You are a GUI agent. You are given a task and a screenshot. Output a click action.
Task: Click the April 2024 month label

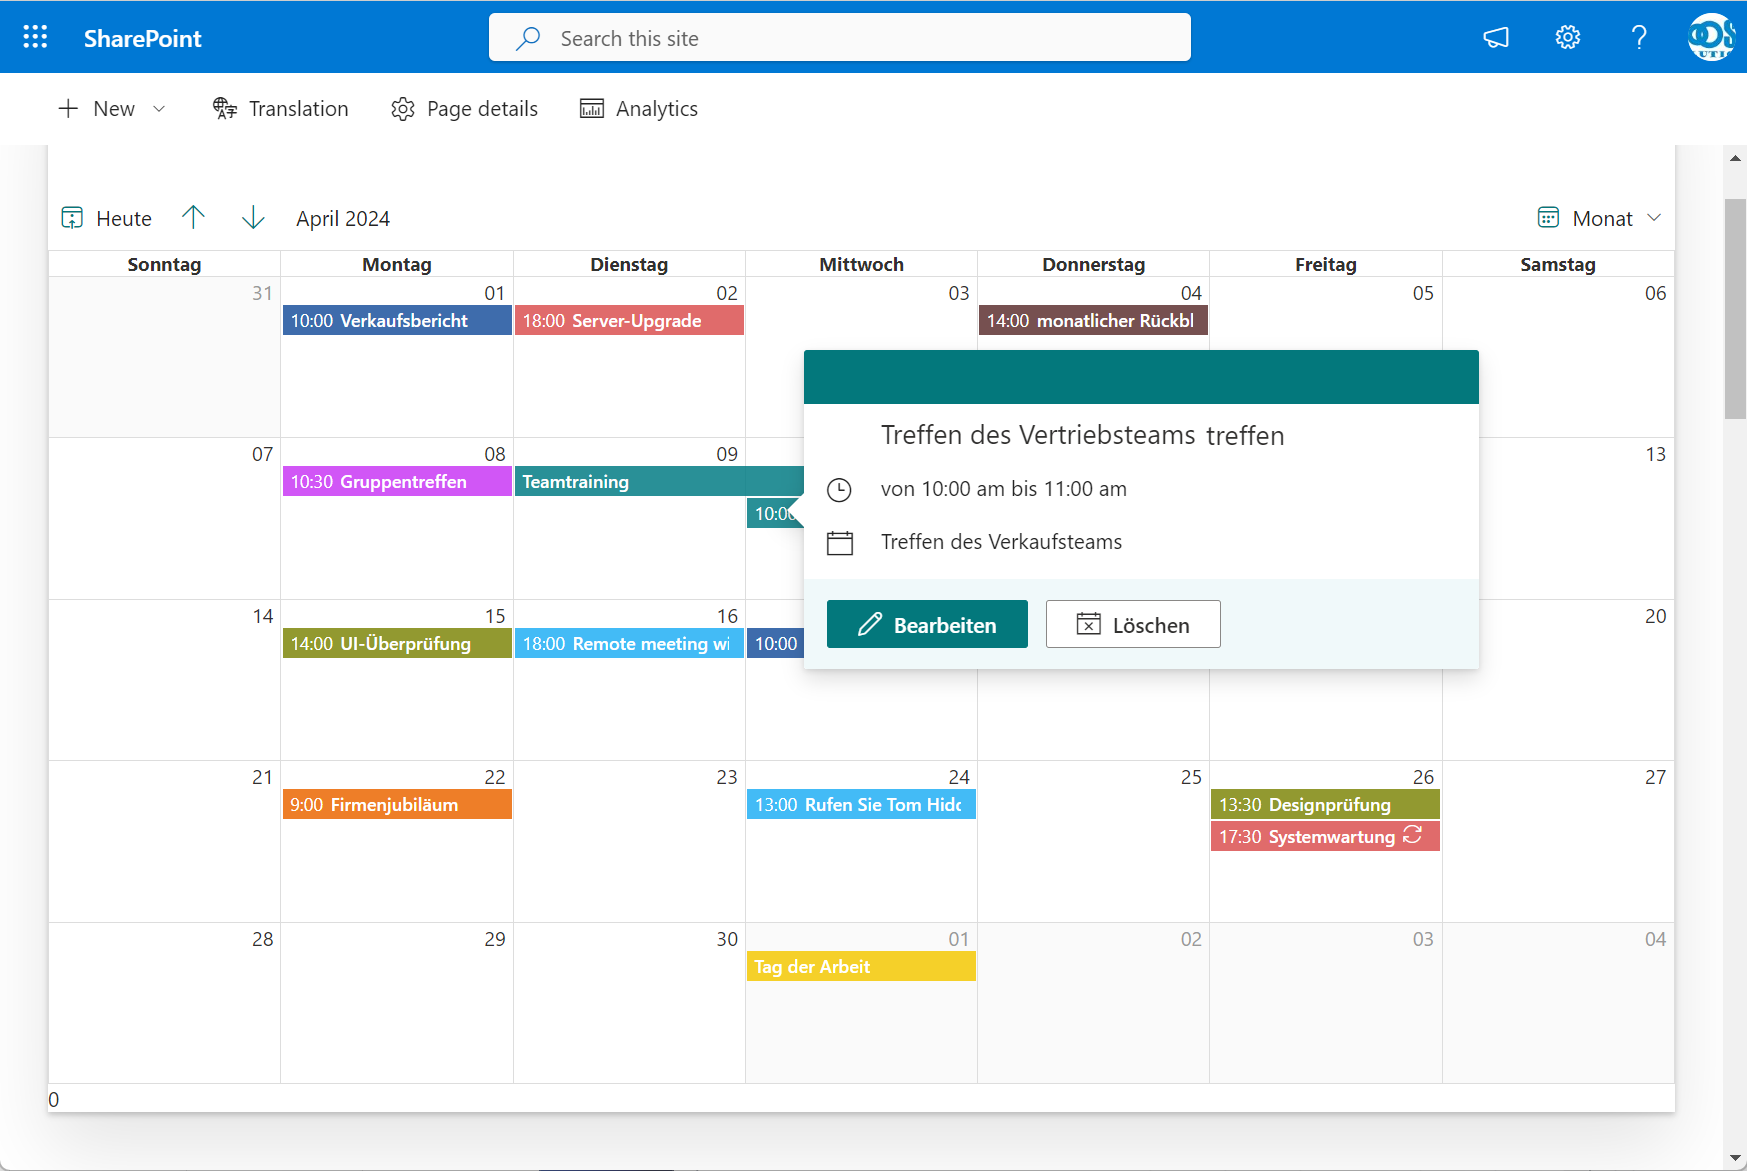pos(343,219)
